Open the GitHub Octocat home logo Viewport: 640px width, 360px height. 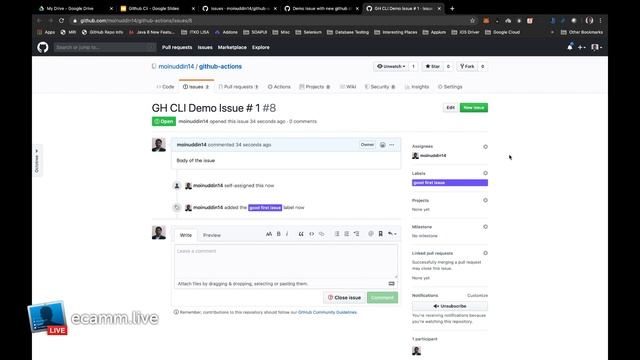coord(43,47)
